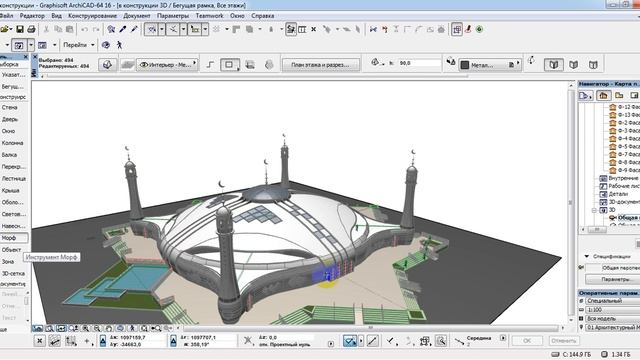Expand the Спецификации section triangle
The image size is (640, 360).
click(x=587, y=256)
